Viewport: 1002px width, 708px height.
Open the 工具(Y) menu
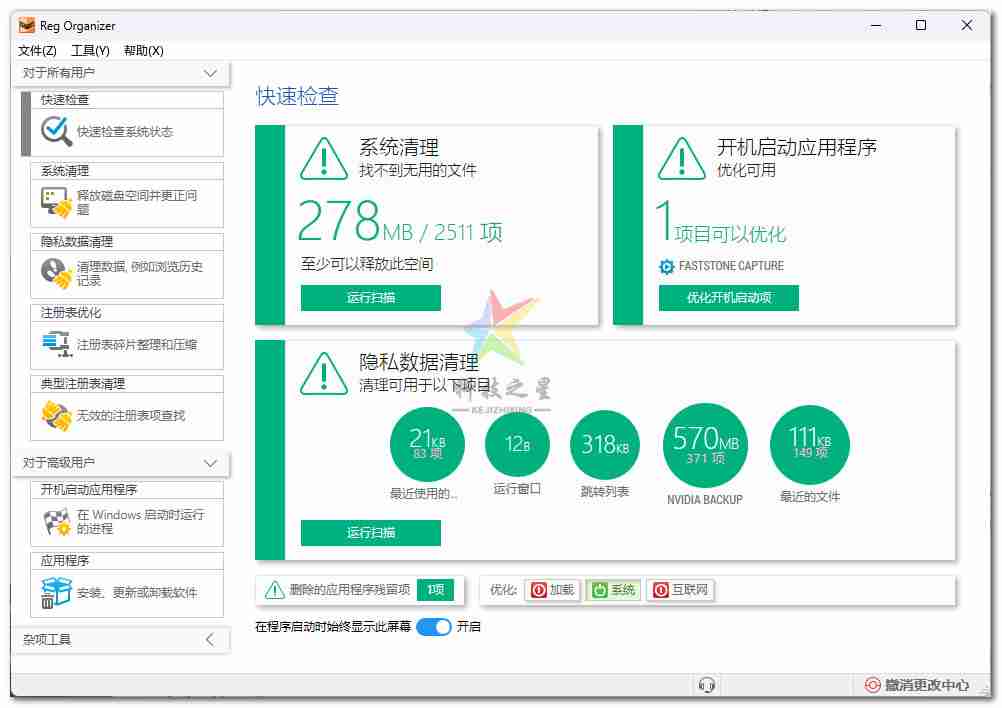coord(90,50)
